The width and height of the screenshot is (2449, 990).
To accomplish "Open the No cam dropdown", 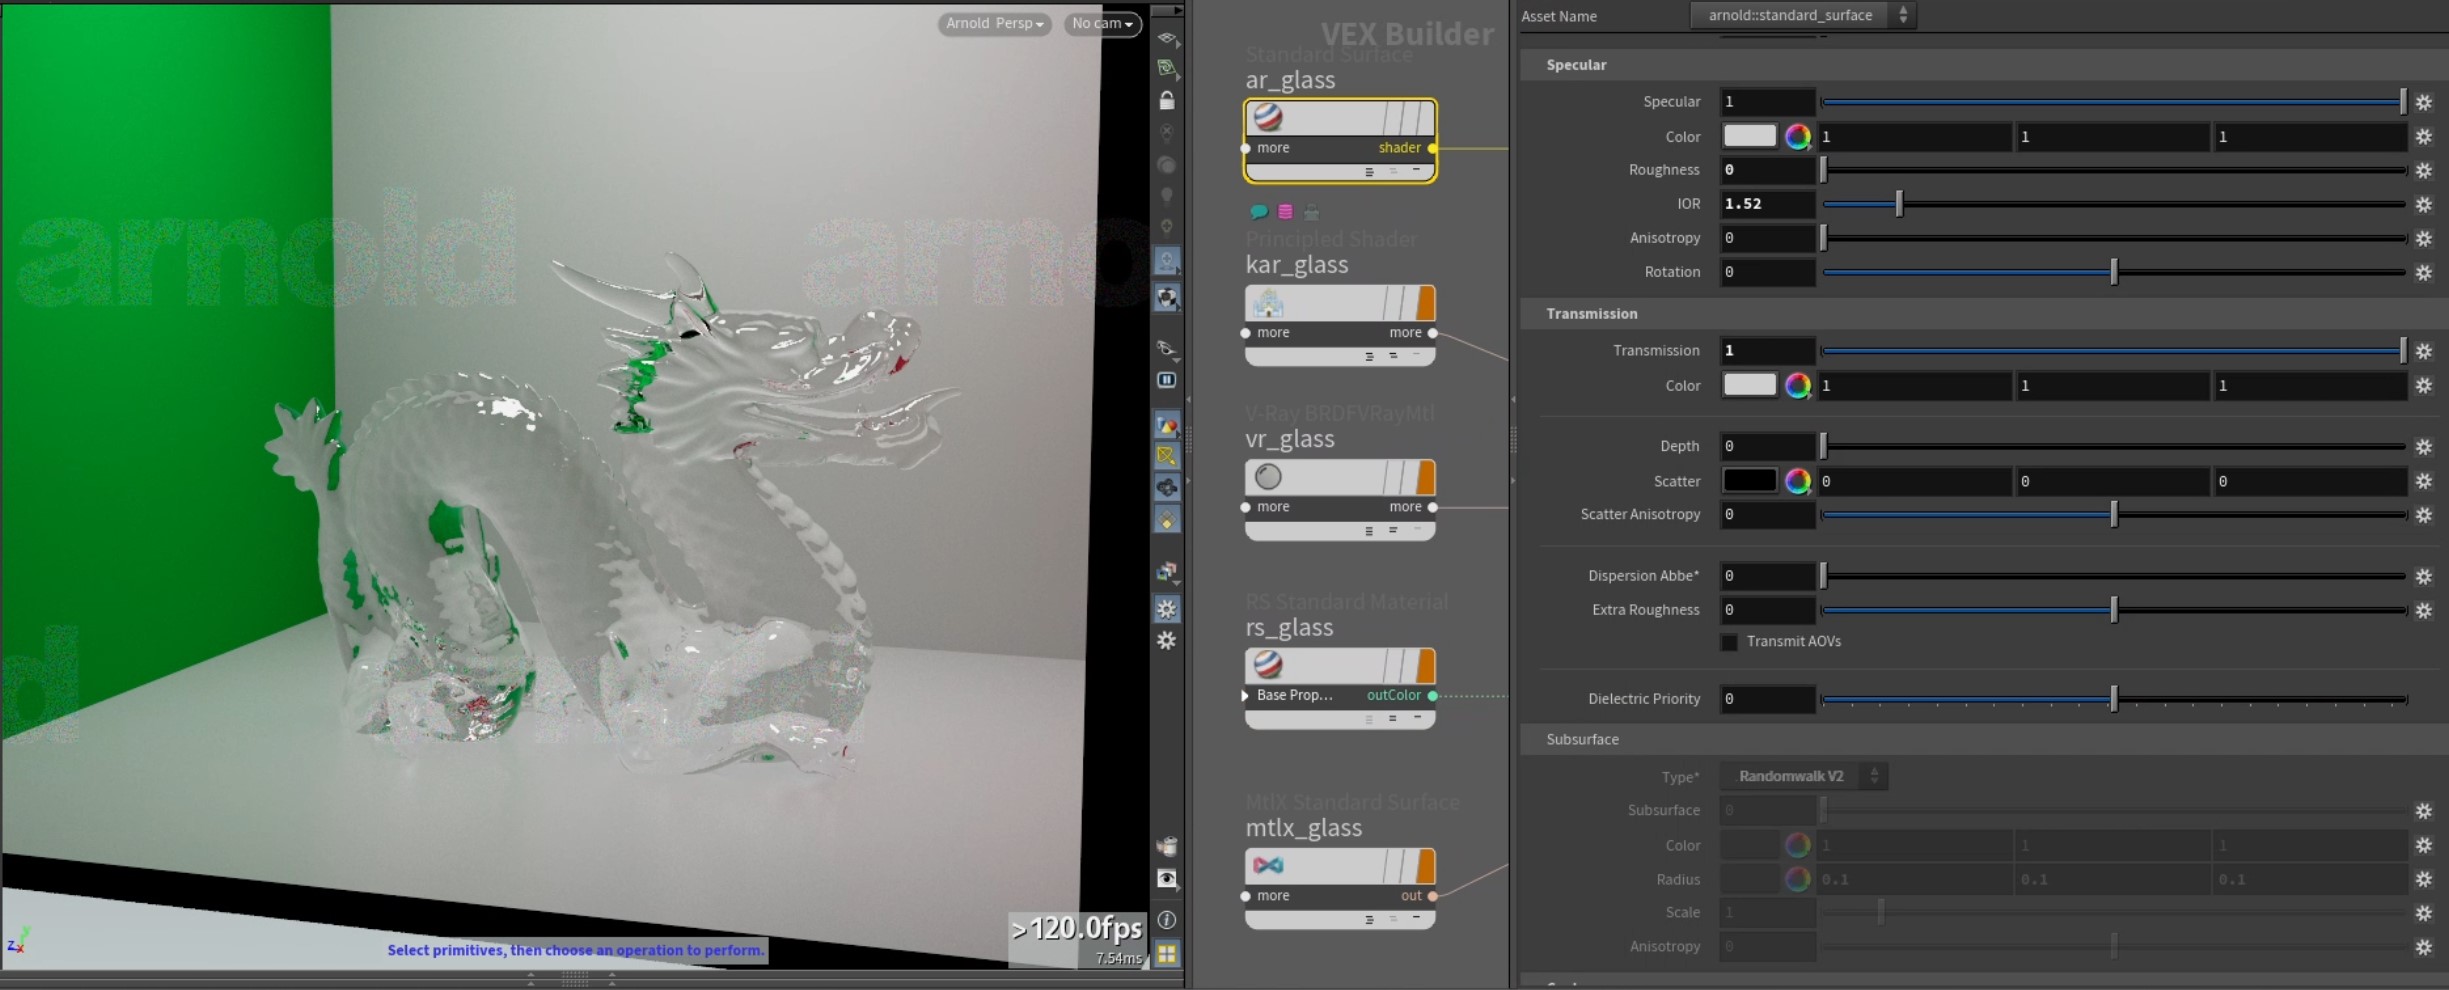I will click(1101, 23).
